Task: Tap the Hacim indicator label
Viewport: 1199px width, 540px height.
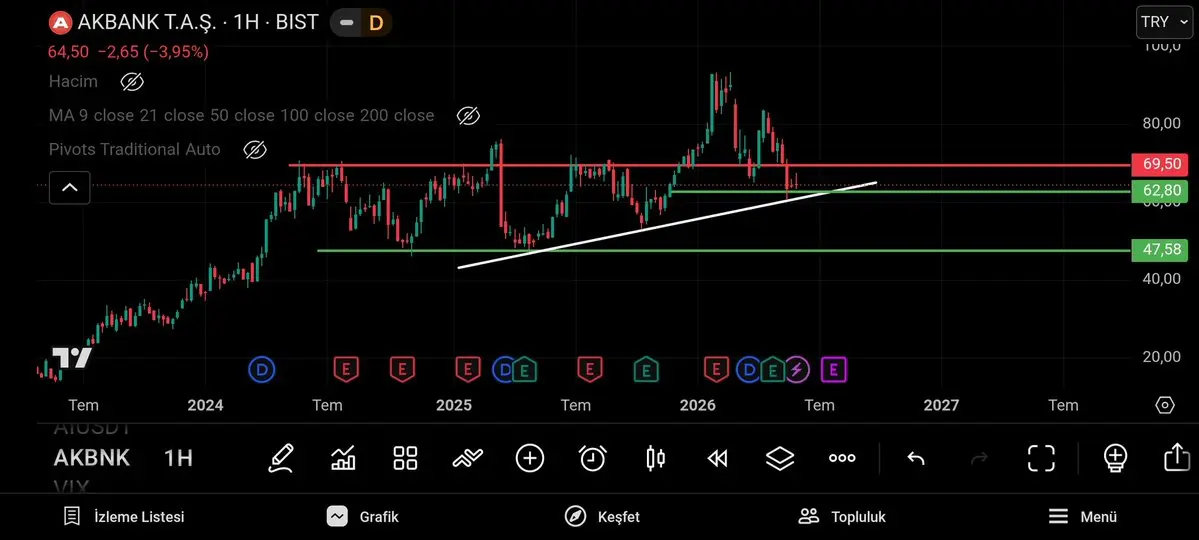Action: tap(73, 81)
